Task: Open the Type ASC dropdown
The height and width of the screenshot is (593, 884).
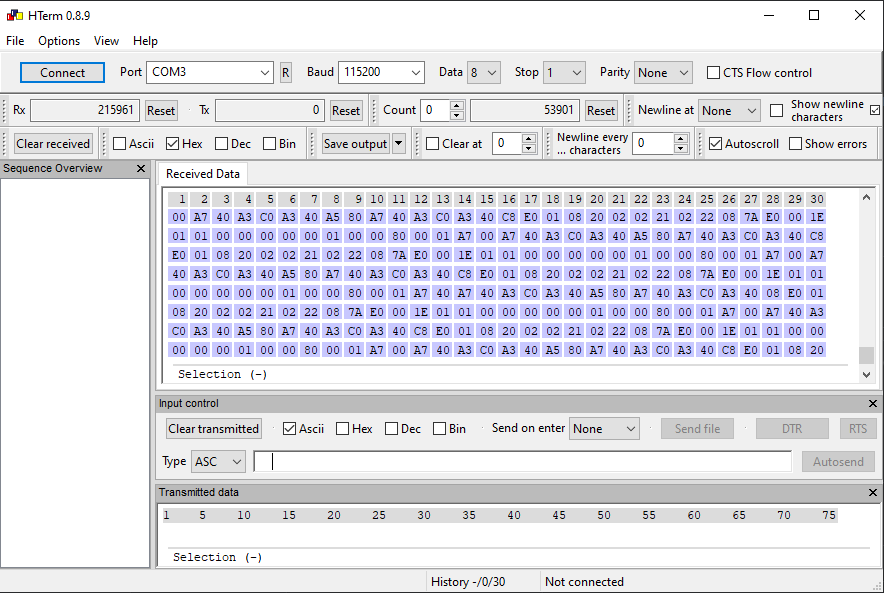Action: (x=218, y=462)
